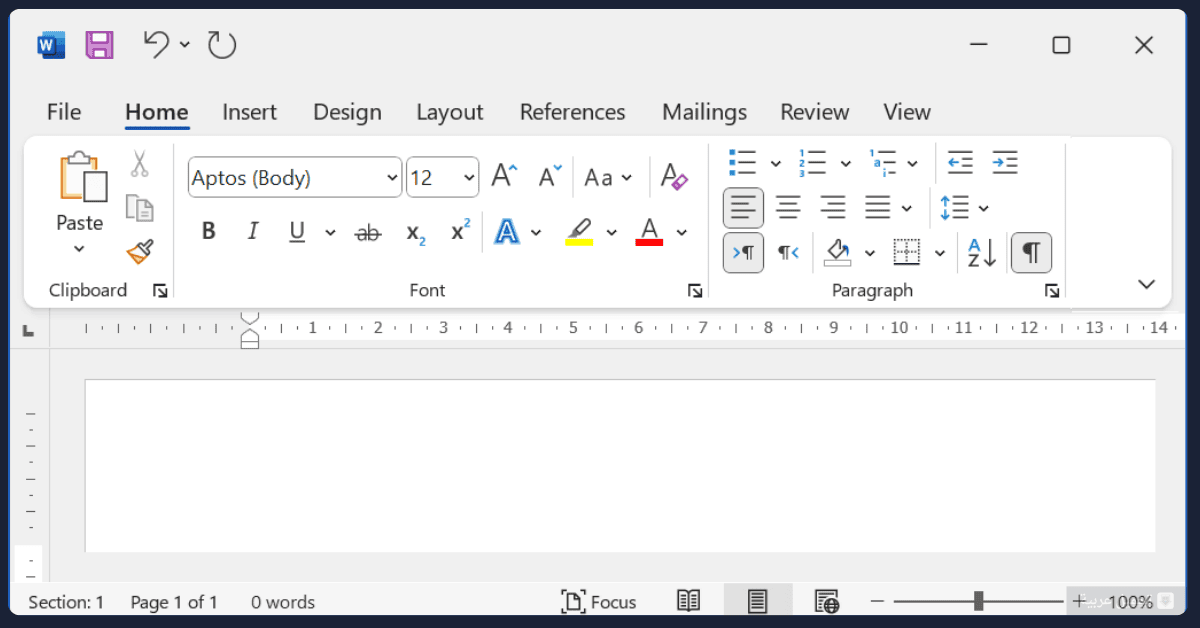Toggle bold formatting
This screenshot has width=1200, height=628.
pos(209,232)
